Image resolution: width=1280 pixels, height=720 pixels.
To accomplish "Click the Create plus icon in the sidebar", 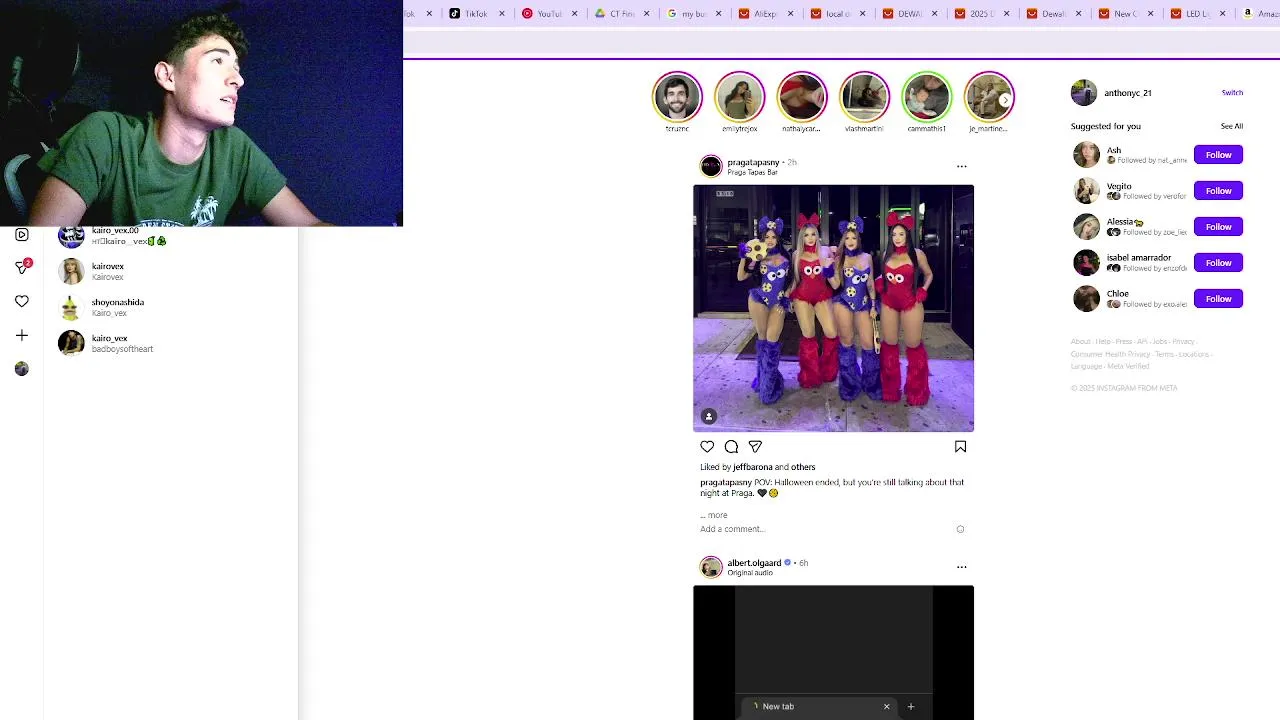I will click(22, 336).
